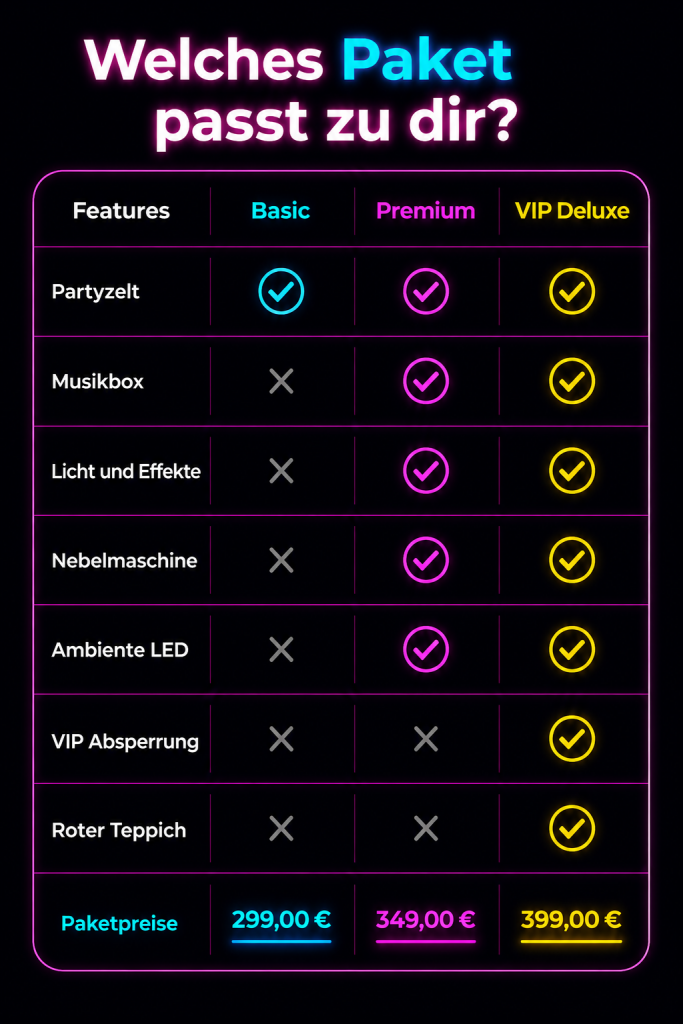Click the cyan Partyzelt checkmark under Basic
Screen dimensions: 683x1024
[x=281, y=291]
